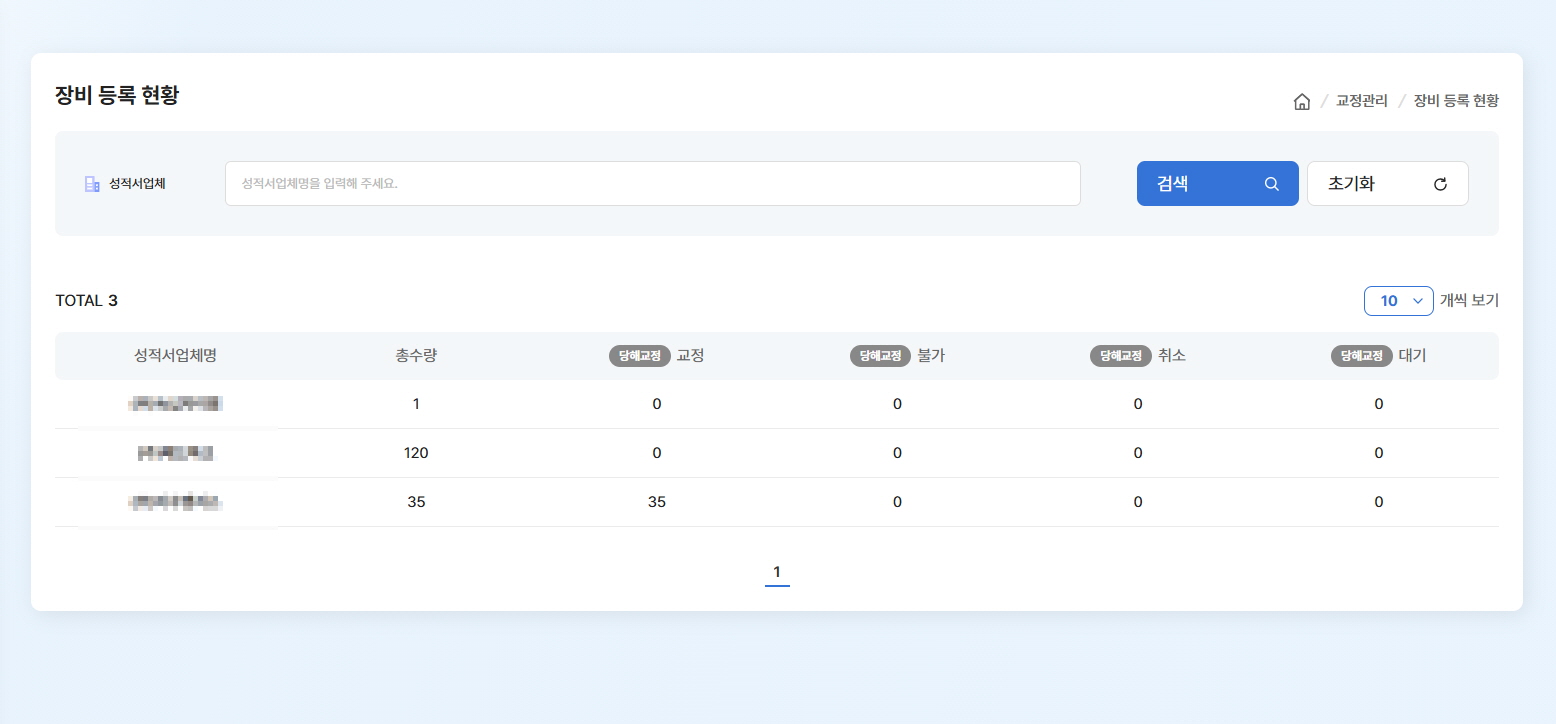
Task: Click the refresh arrow icon in 초기화
Action: 1440,184
